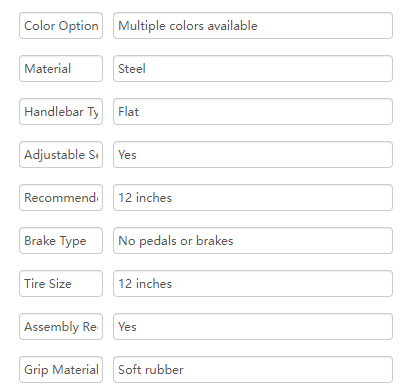Select the Brake Type label field
Viewport: 411px width, 388px height.
coord(61,241)
